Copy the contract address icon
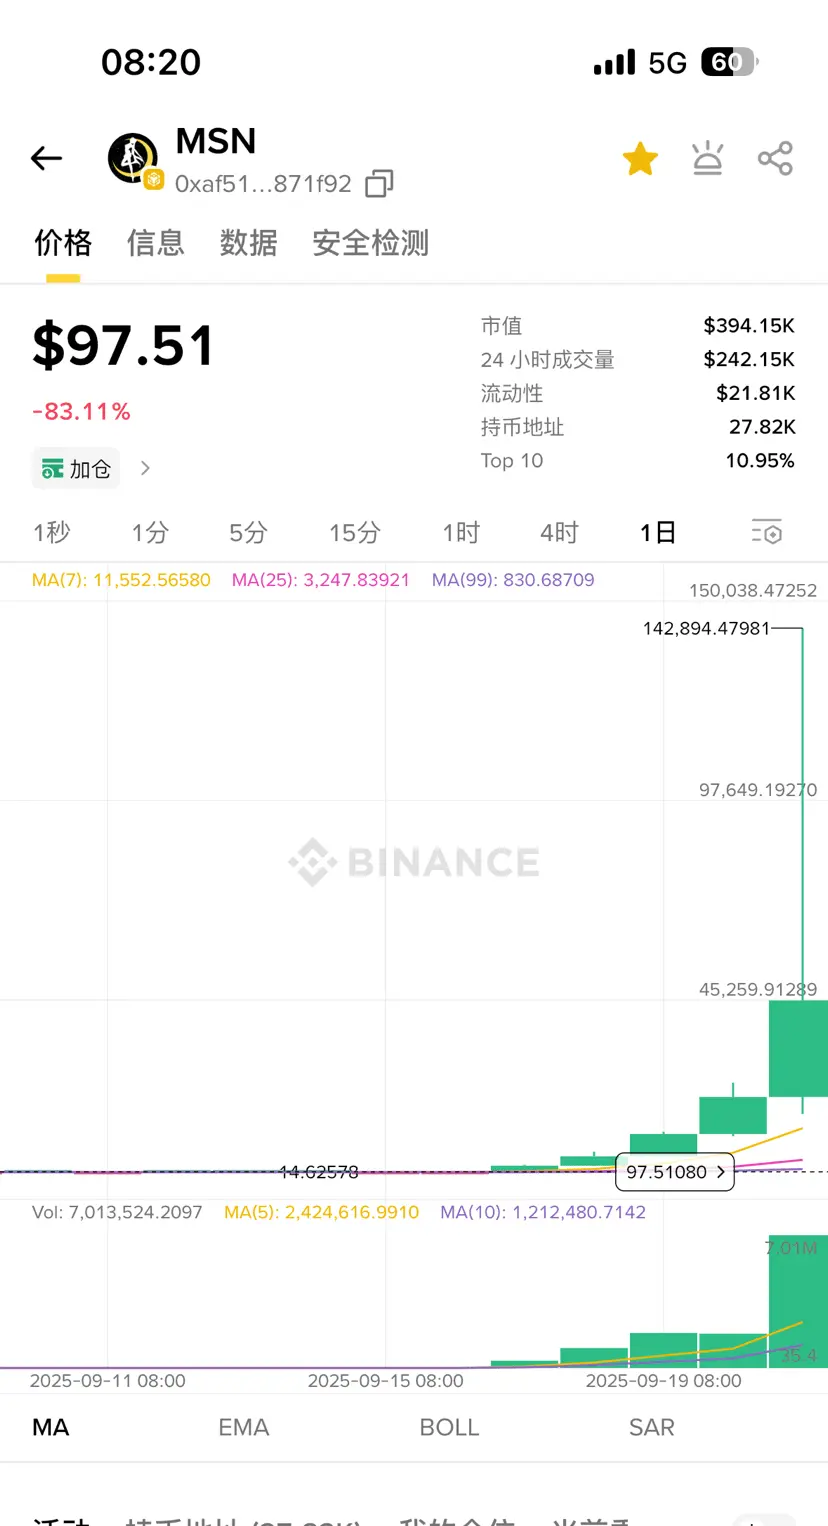Screen dimensions: 828x1526 point(379,184)
